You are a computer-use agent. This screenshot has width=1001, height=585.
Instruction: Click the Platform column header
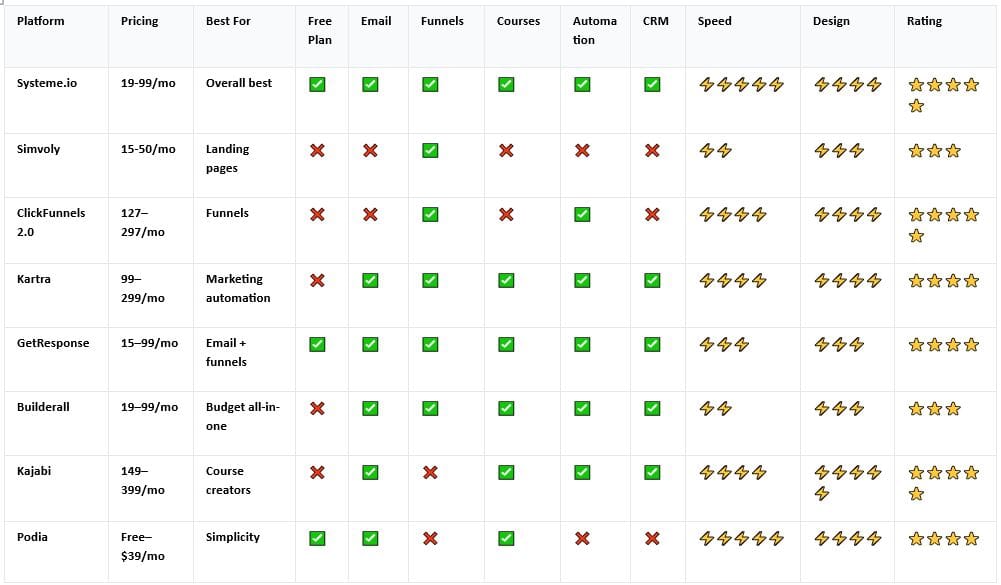pyautogui.click(x=40, y=21)
